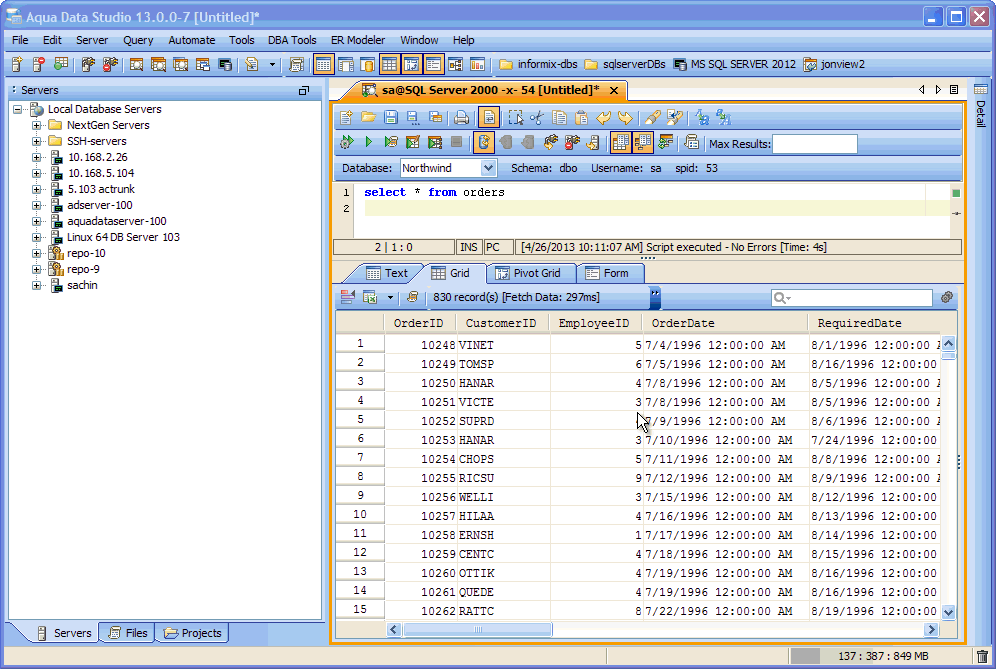The width and height of the screenshot is (996, 669).
Task: Open the DBA Tools menu
Action: pyautogui.click(x=292, y=40)
